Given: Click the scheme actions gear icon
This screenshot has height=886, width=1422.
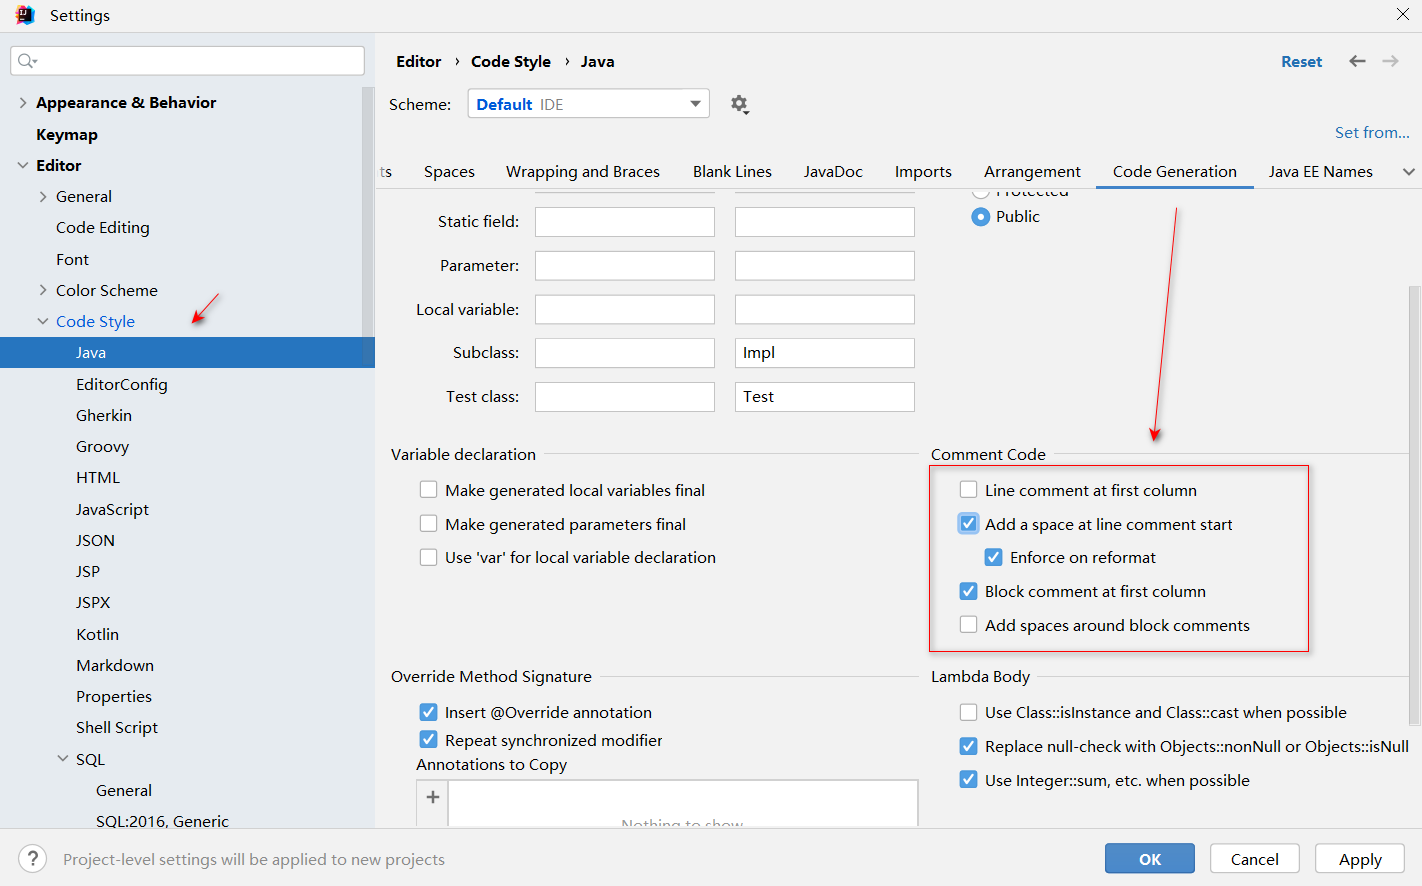Looking at the screenshot, I should 739,104.
